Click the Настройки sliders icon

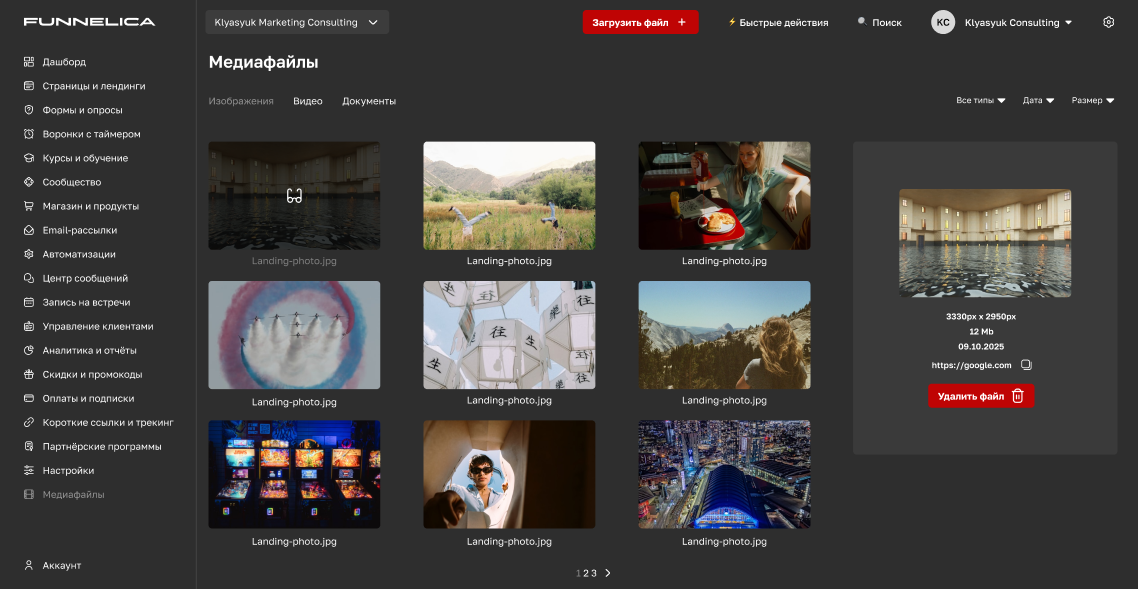point(29,470)
